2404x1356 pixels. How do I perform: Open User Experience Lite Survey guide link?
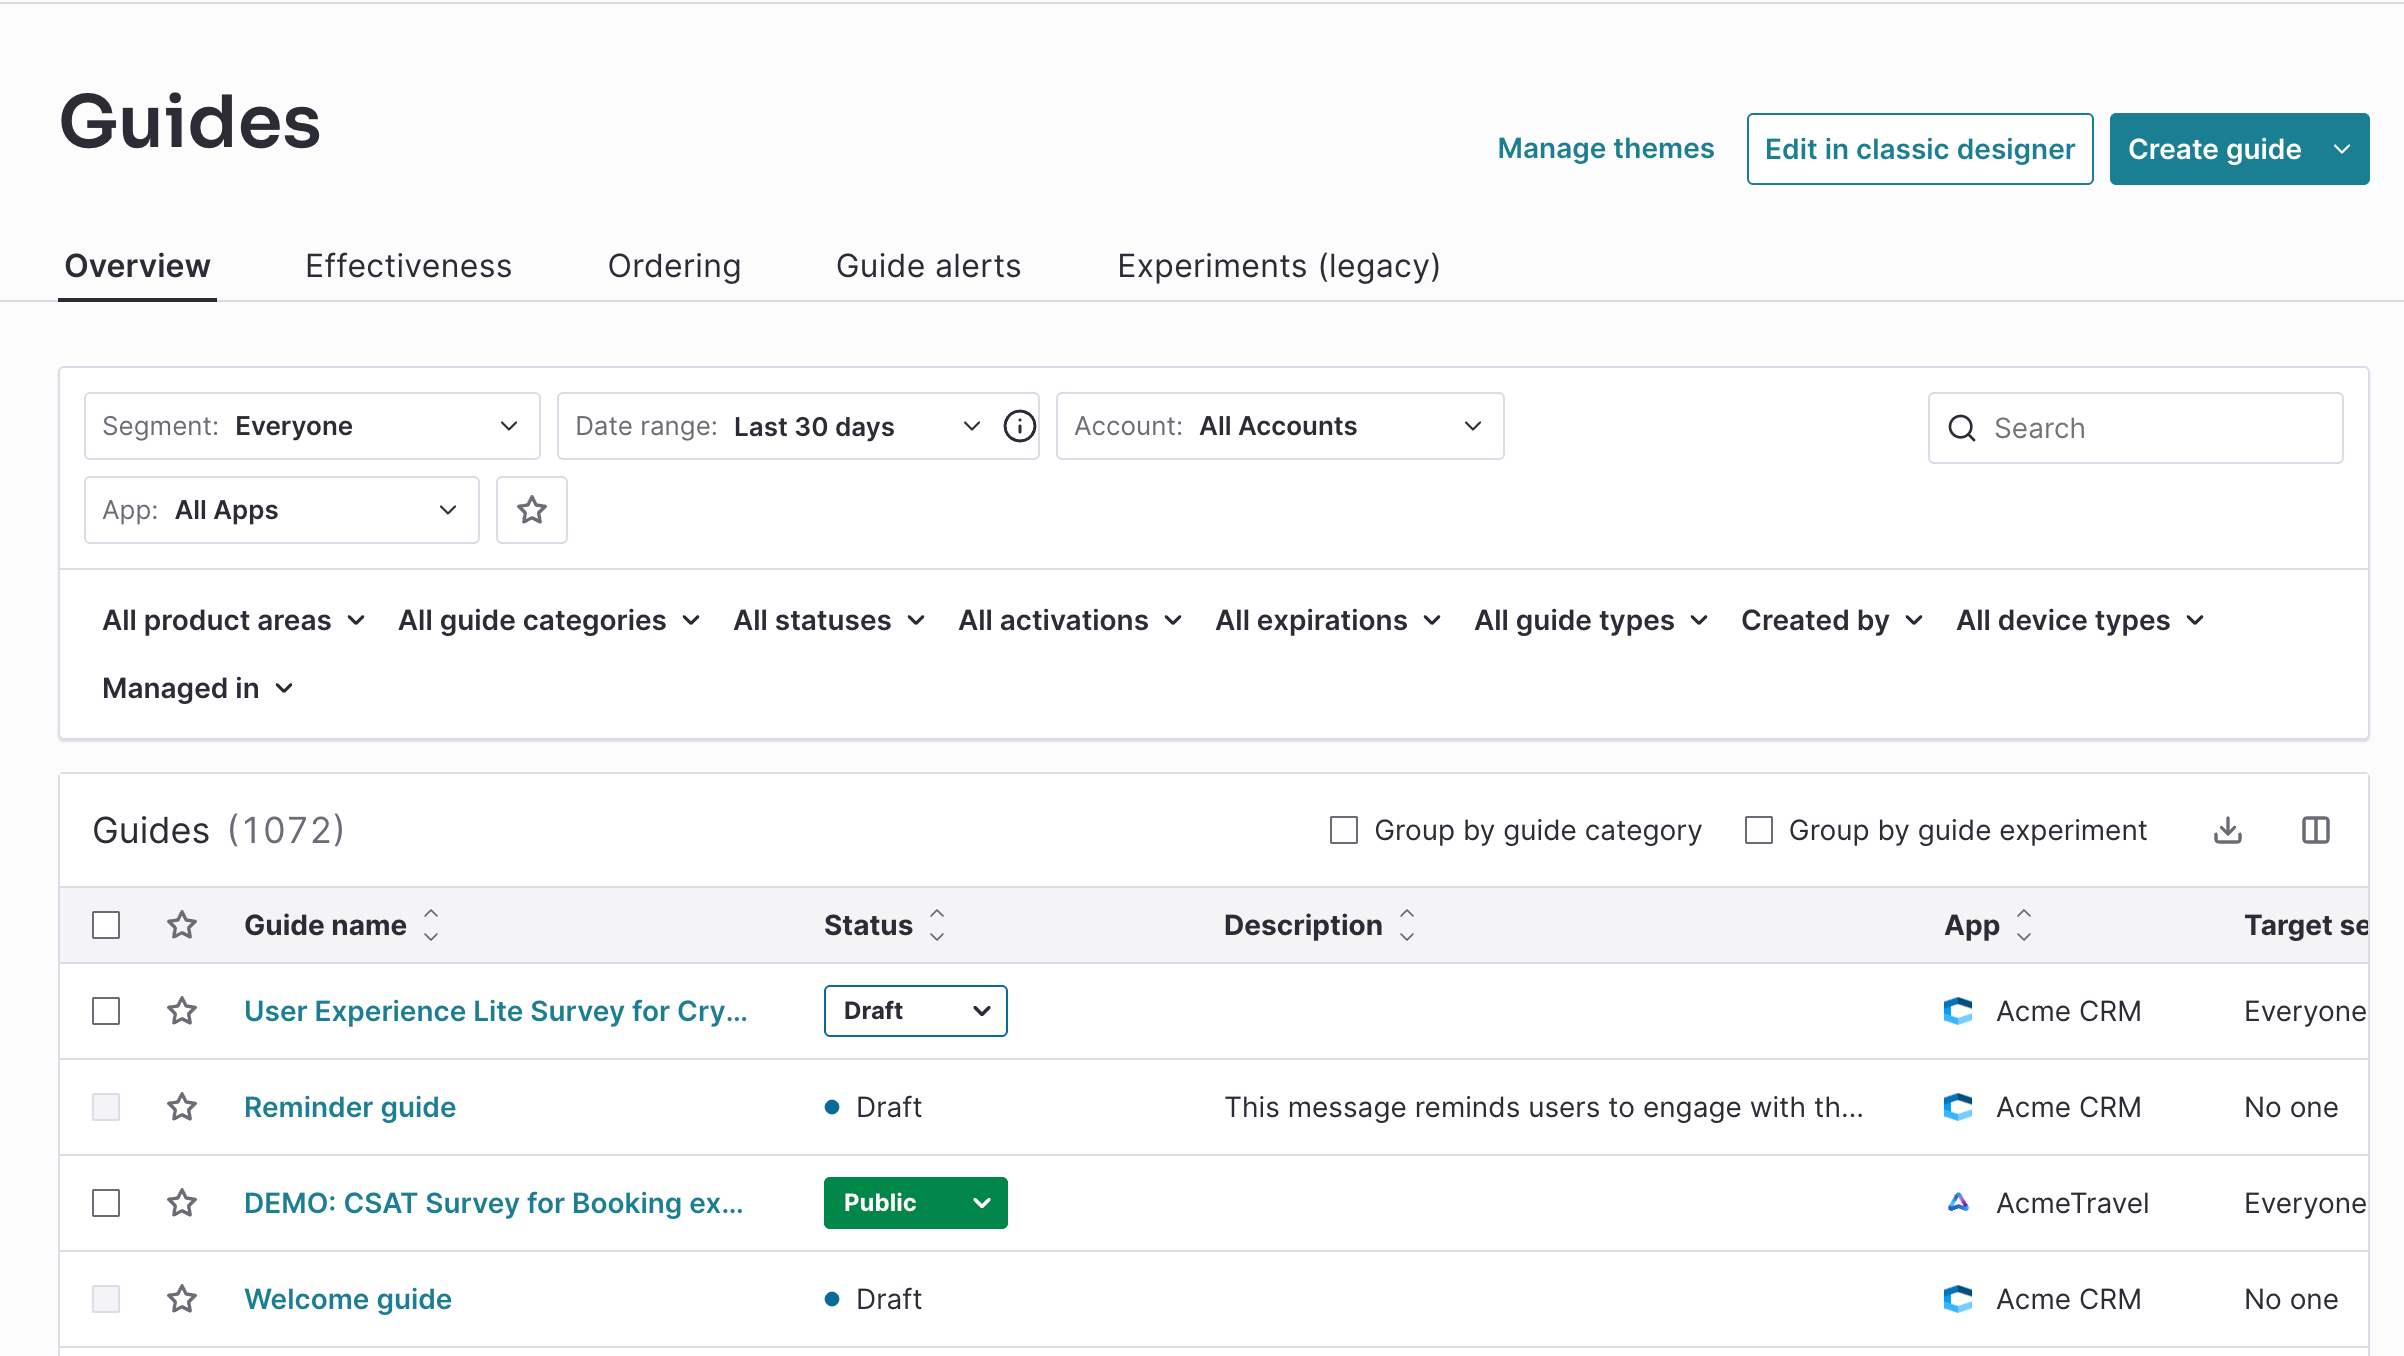(495, 1011)
